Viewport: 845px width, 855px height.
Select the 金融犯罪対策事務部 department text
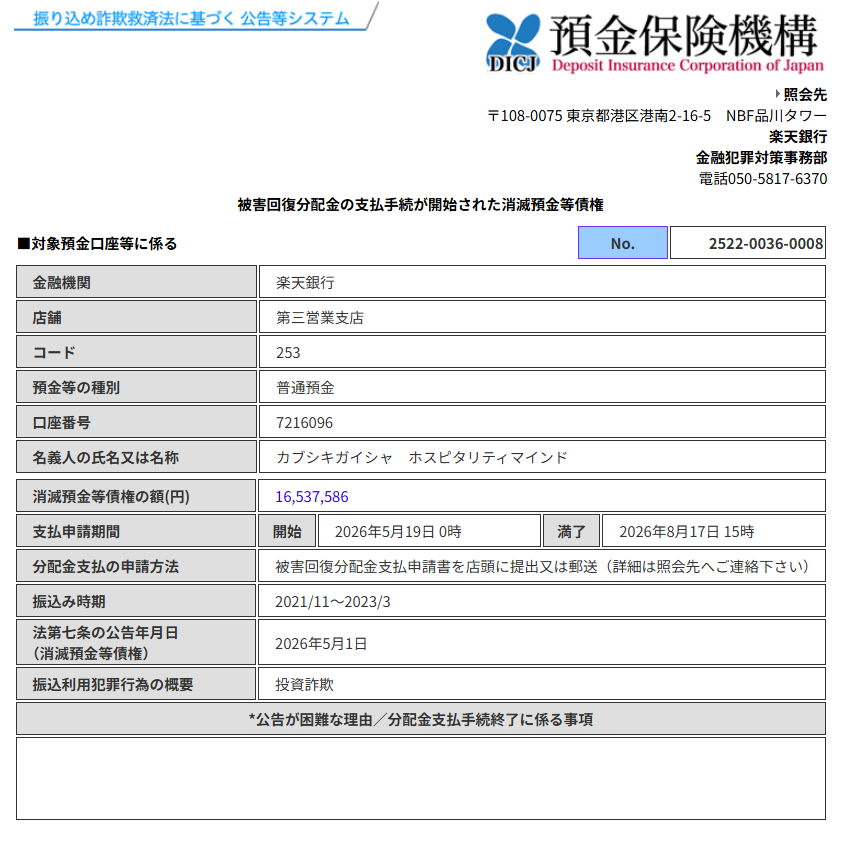coord(761,158)
